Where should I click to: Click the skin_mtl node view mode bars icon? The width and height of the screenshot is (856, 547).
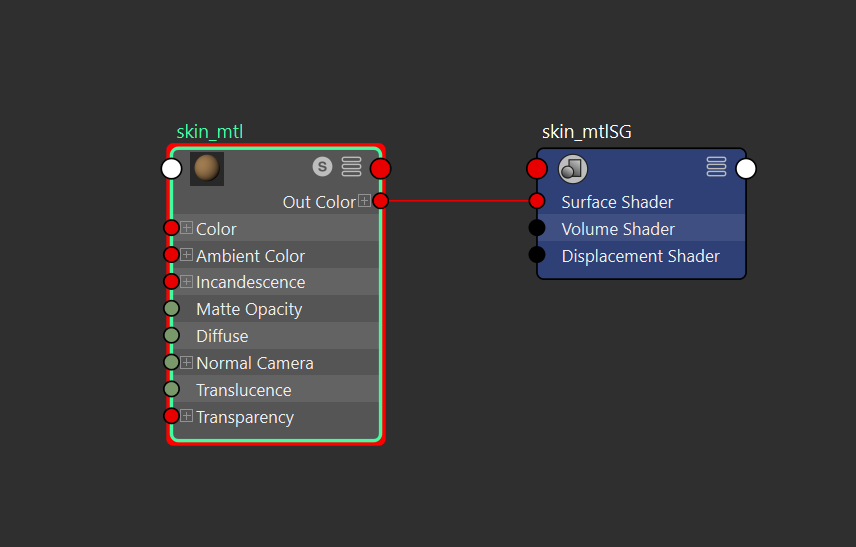pos(352,167)
